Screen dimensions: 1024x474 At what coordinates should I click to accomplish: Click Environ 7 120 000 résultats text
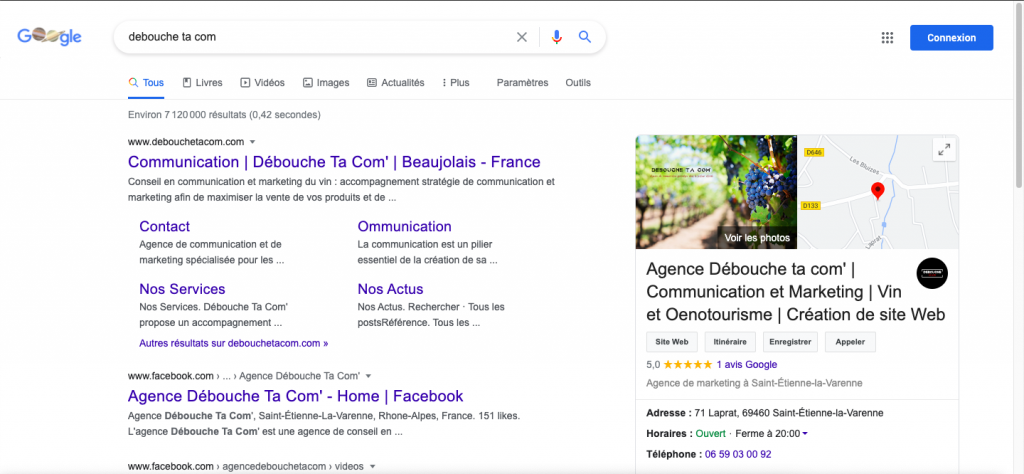225,115
